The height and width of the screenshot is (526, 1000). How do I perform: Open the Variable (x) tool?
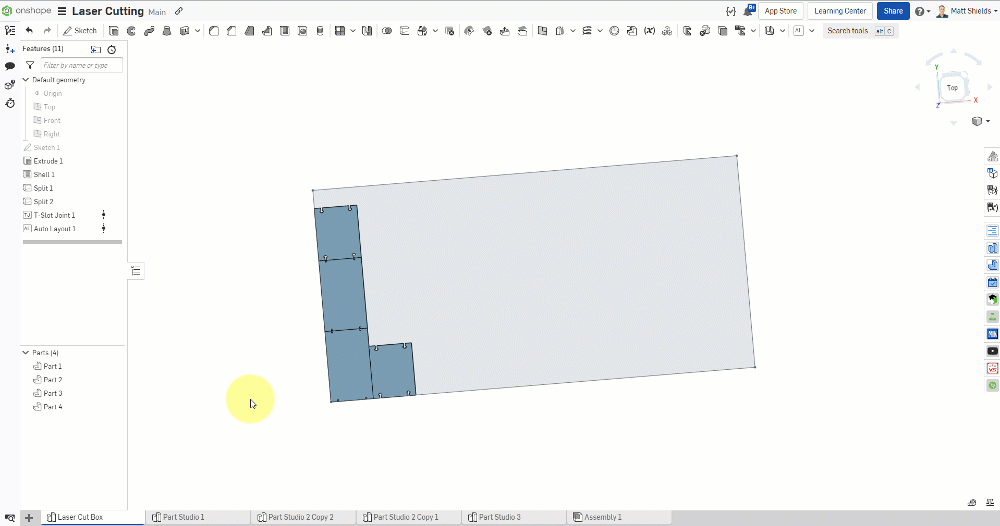tap(649, 31)
